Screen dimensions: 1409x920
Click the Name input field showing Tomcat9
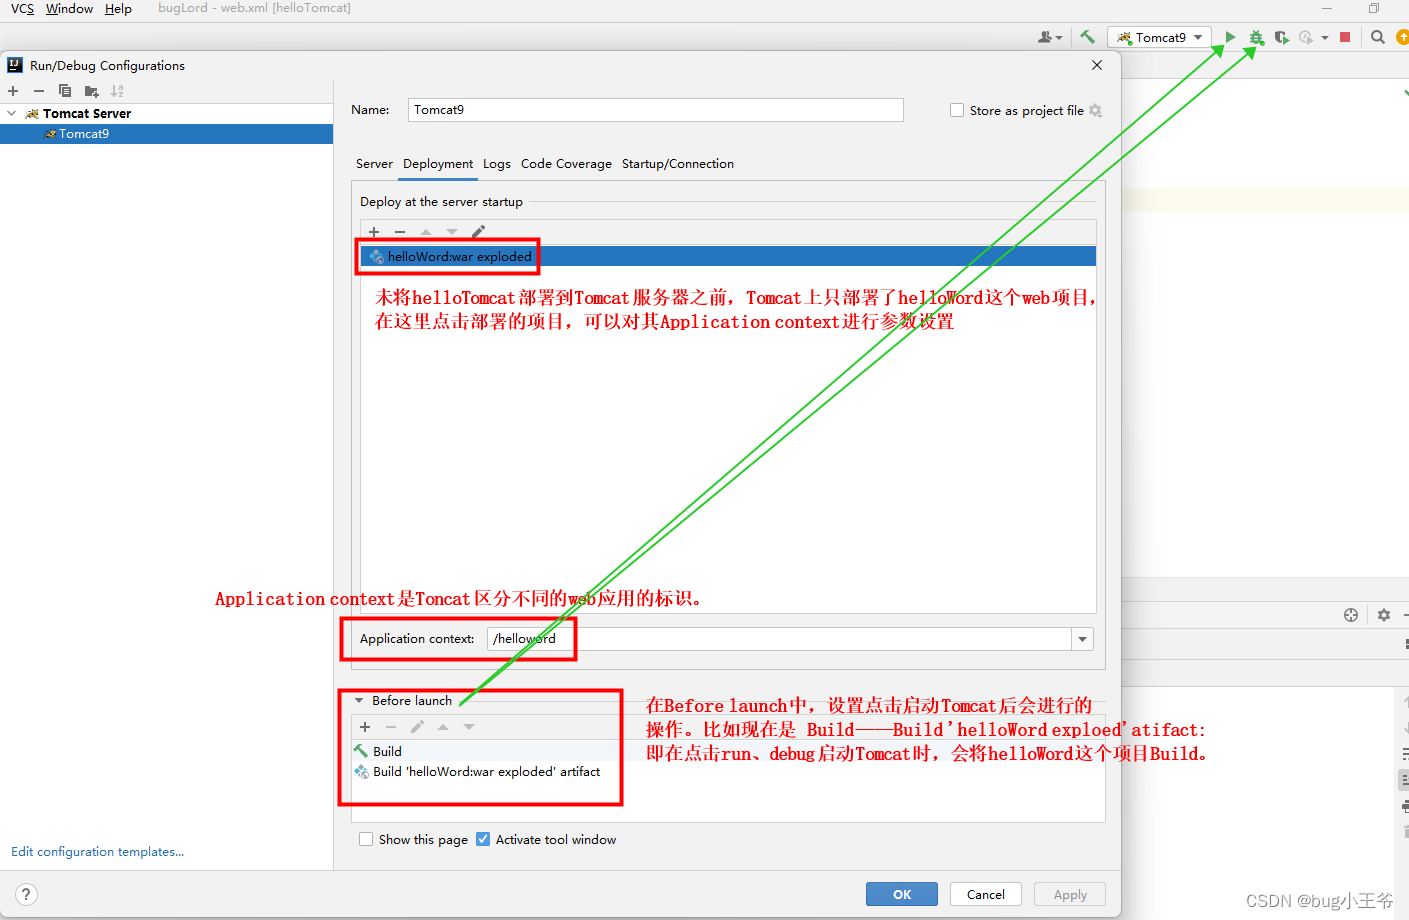(x=655, y=110)
